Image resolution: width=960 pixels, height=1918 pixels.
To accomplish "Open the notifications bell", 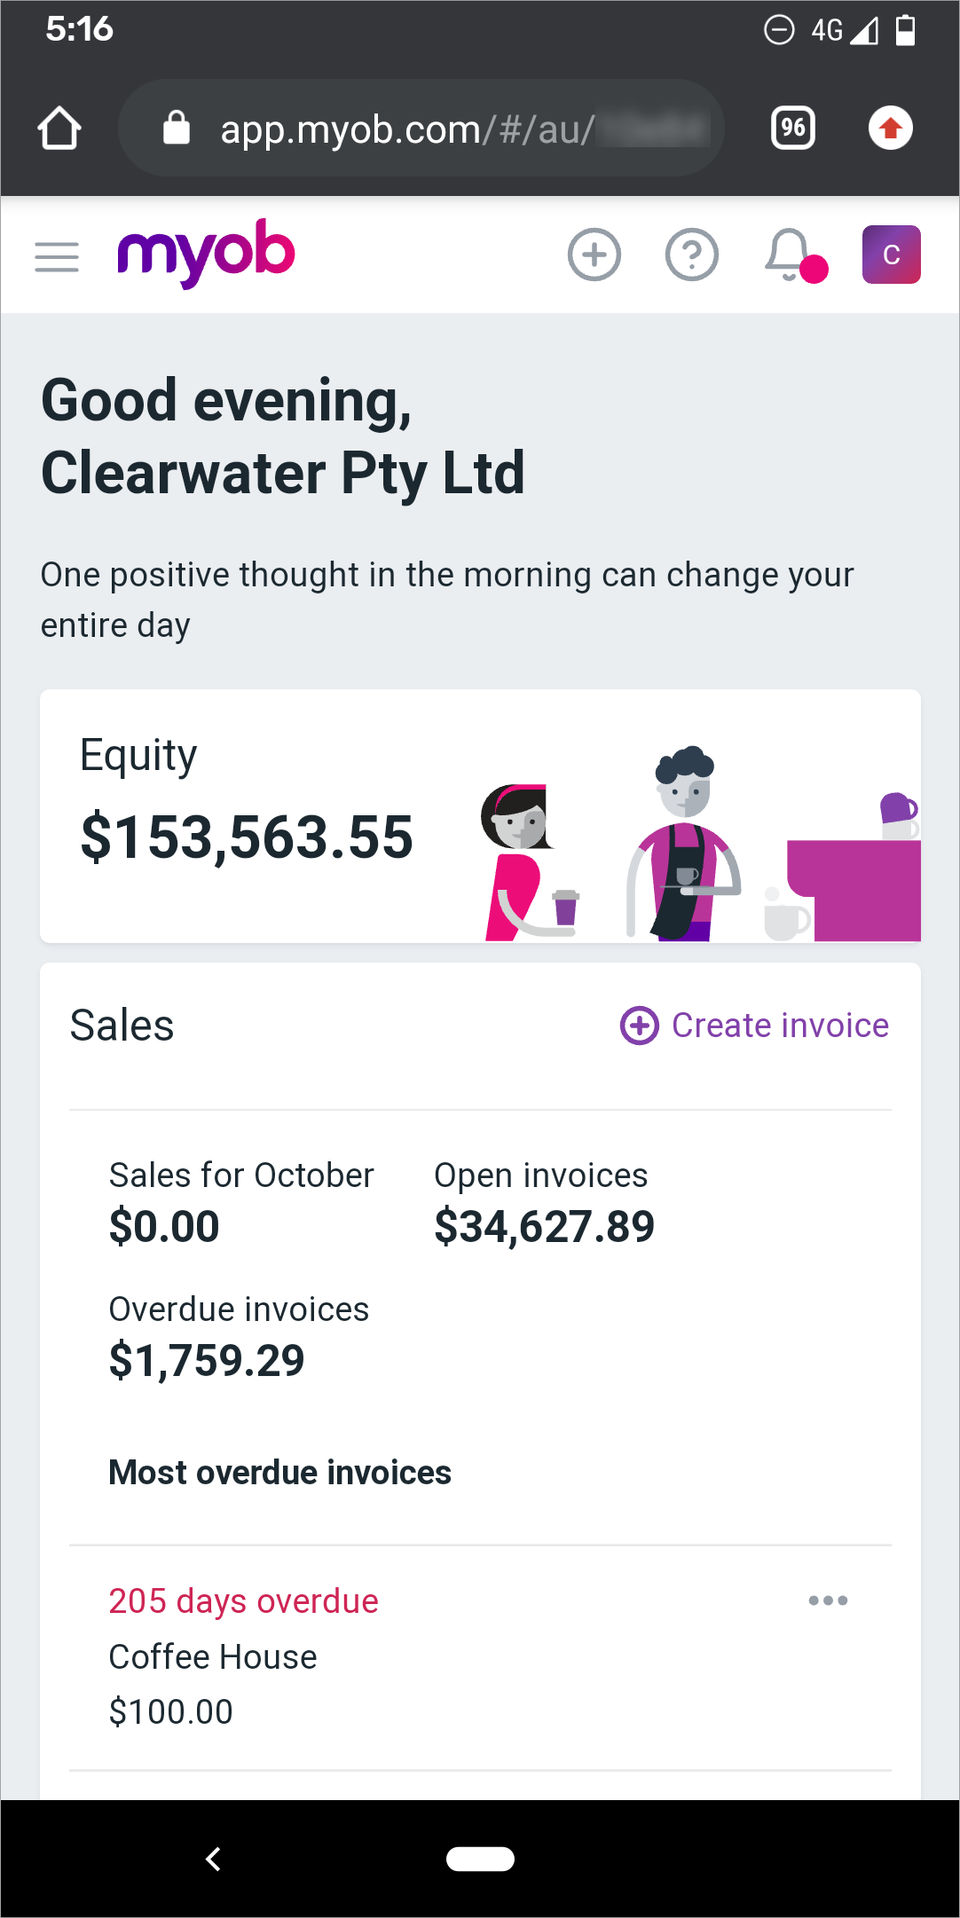I will [x=790, y=255].
